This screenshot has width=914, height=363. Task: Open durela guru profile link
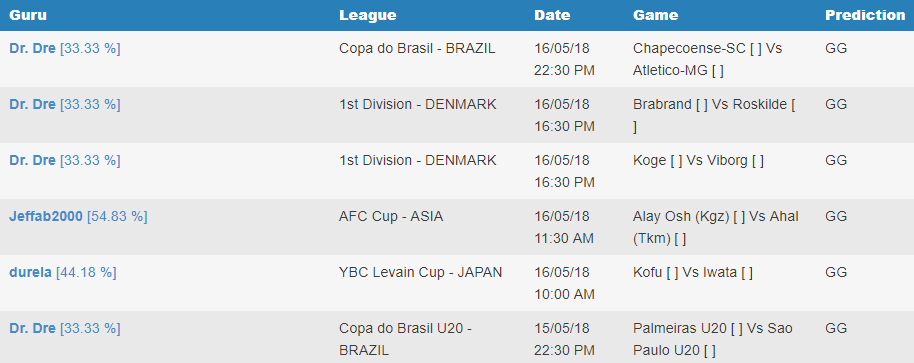pyautogui.click(x=30, y=272)
